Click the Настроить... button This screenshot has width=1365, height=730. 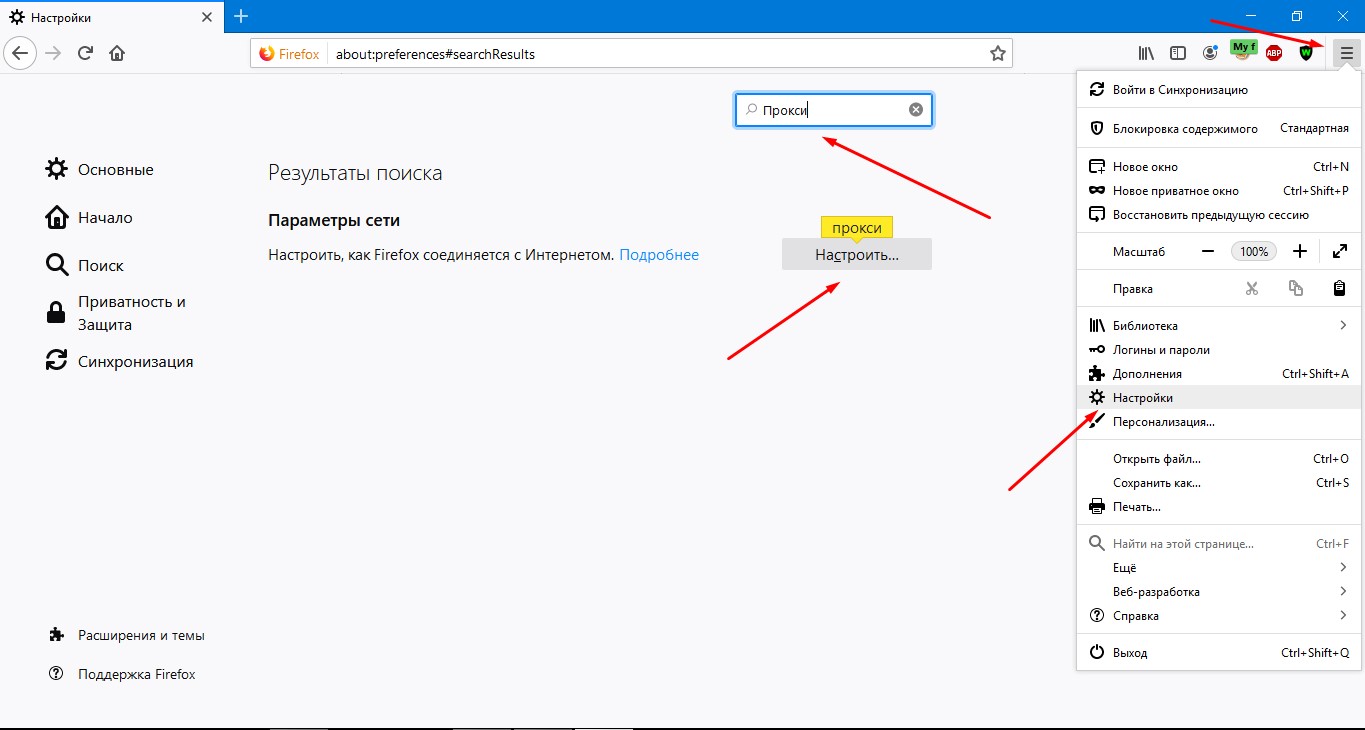point(857,255)
